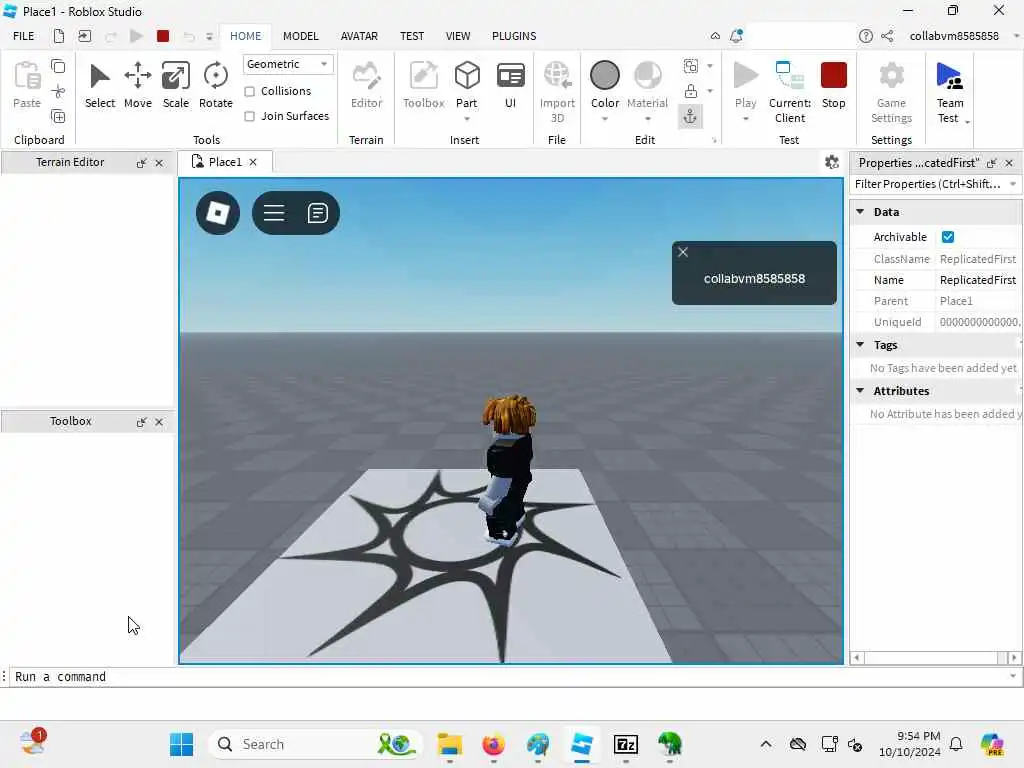Click the collabvm8585858 account name
Image resolution: width=1024 pixels, height=768 pixels.
click(954, 36)
